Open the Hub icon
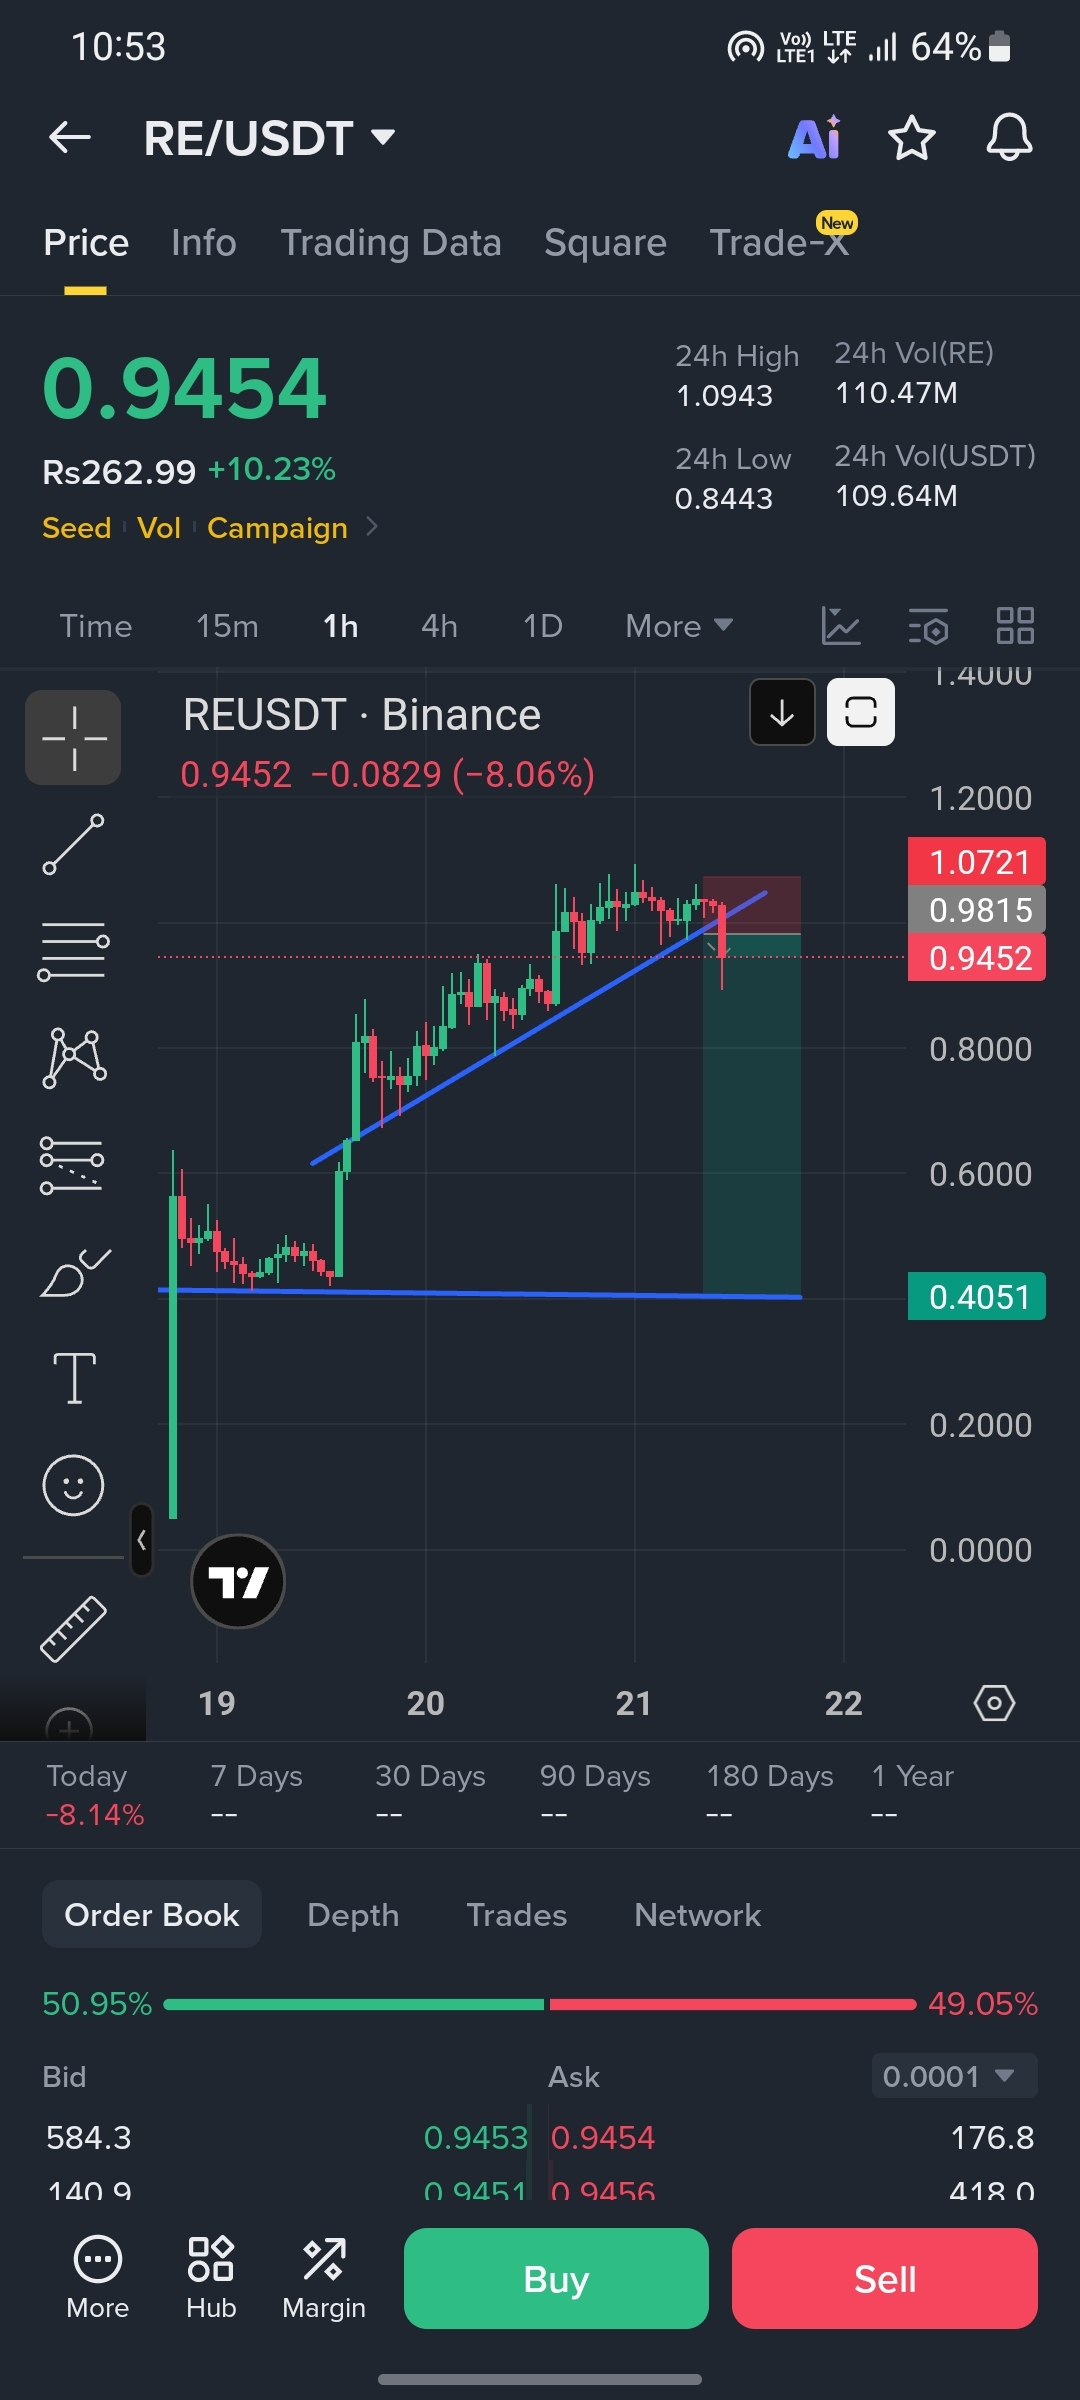Image resolution: width=1080 pixels, height=2400 pixels. click(x=211, y=2279)
